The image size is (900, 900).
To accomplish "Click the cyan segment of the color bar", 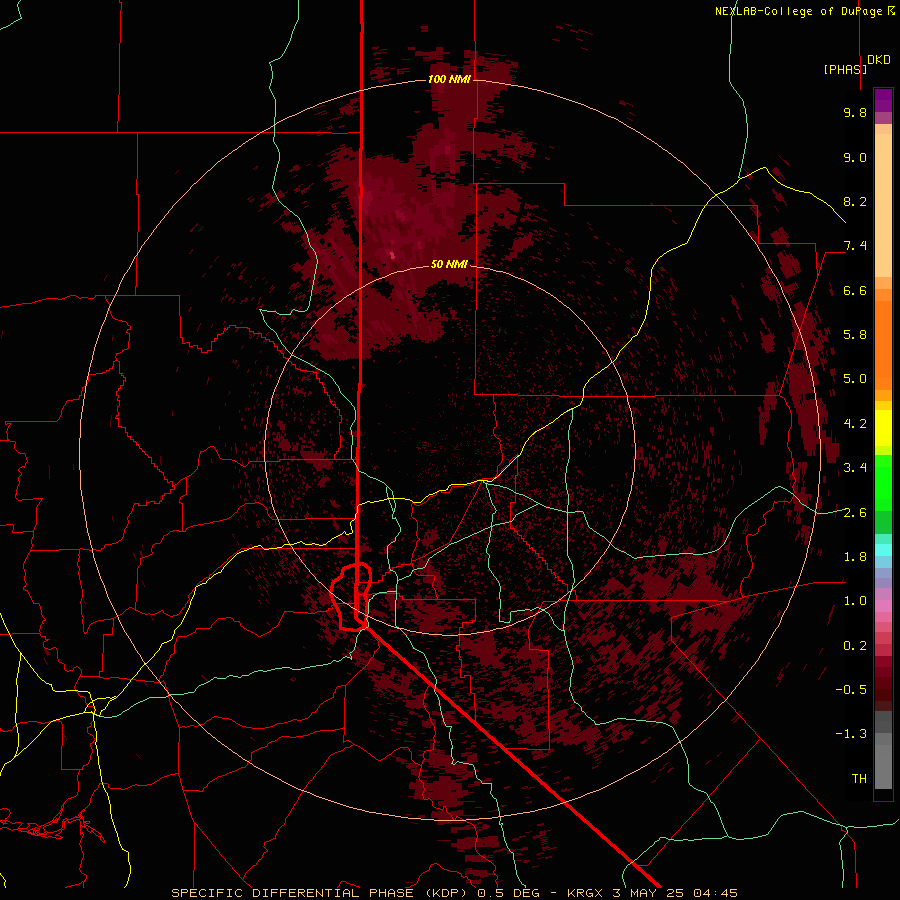I will pos(883,550).
